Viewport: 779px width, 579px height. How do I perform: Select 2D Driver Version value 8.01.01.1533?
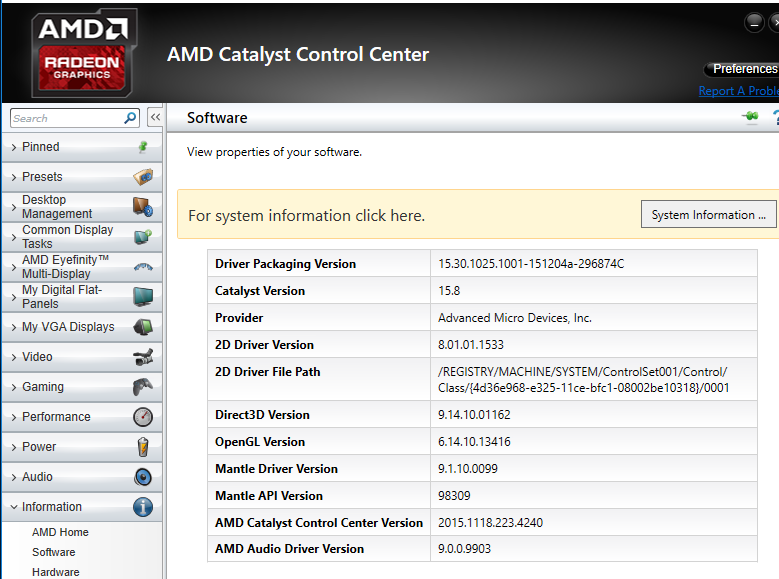pos(471,344)
